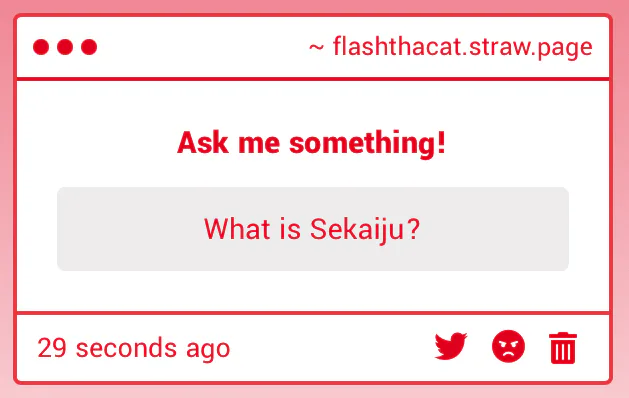Click the first red window dot
Image resolution: width=629 pixels, height=398 pixels.
[x=41, y=47]
